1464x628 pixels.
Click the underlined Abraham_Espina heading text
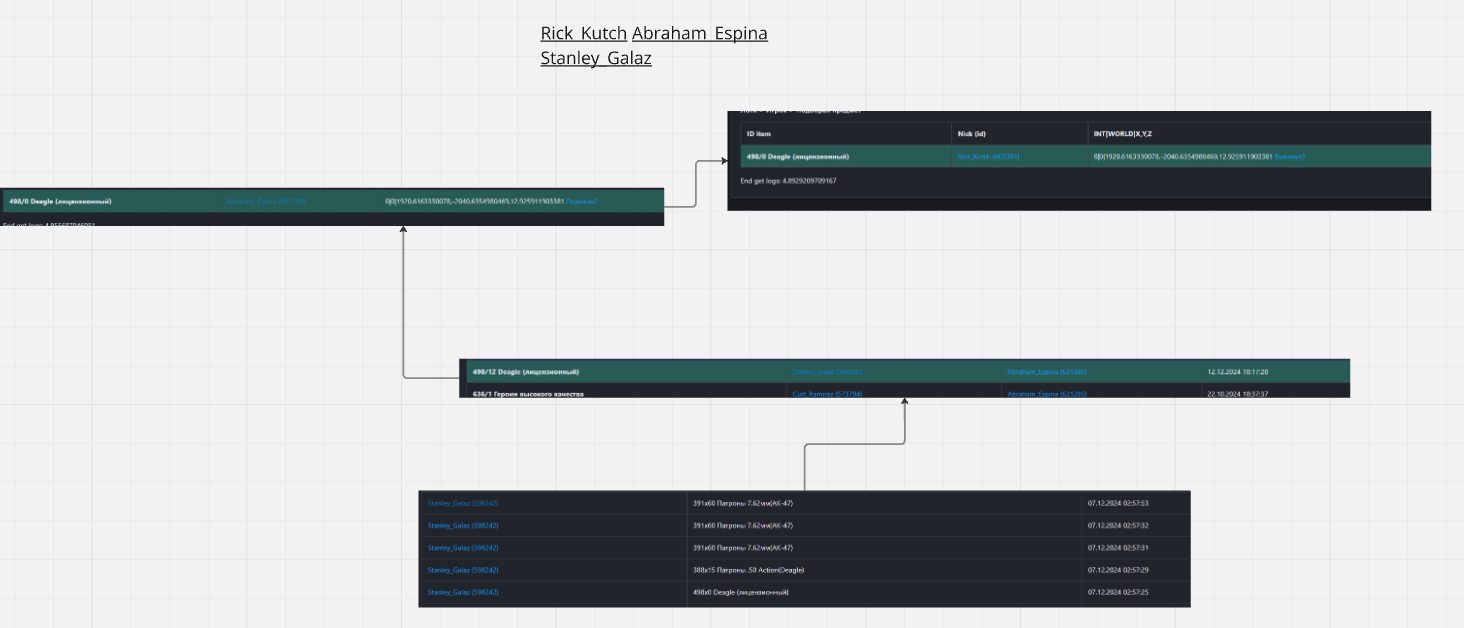click(699, 34)
